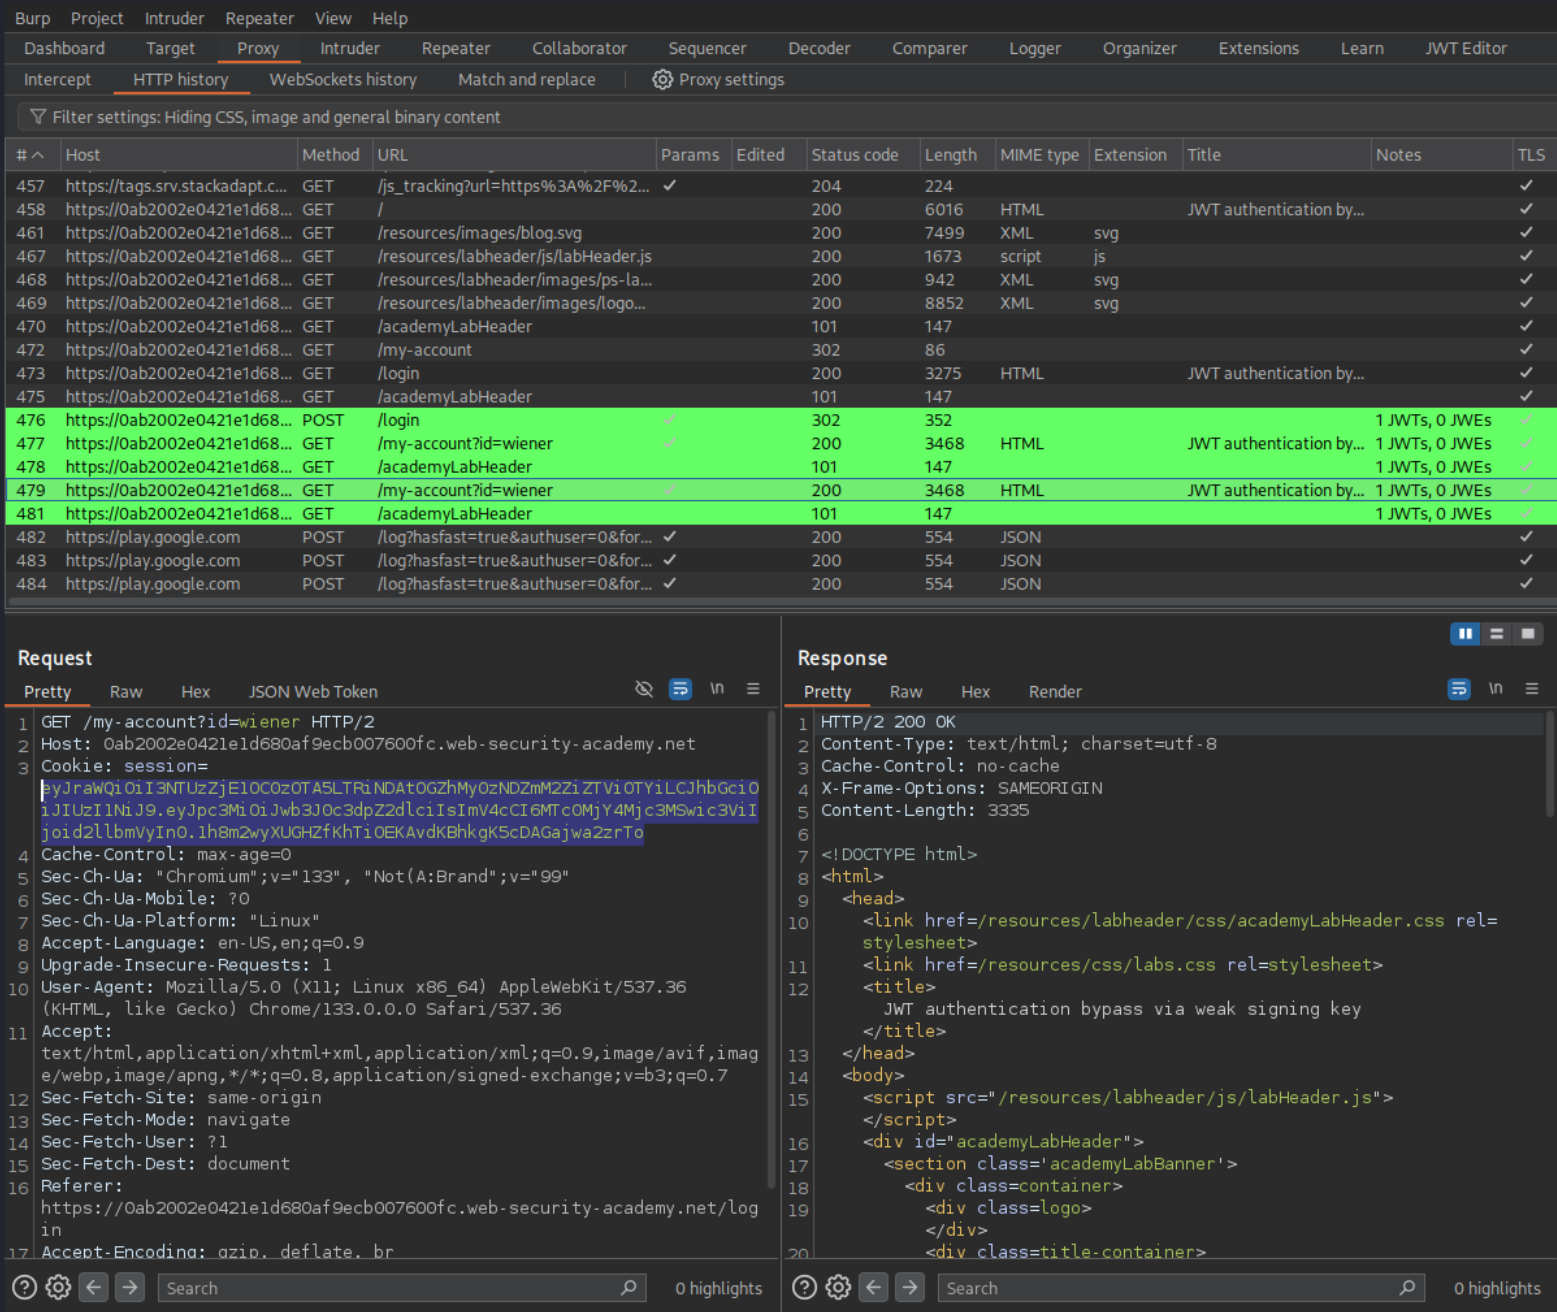This screenshot has height=1312, width=1557.
Task: Open Request search settings gear
Action: pos(59,1287)
